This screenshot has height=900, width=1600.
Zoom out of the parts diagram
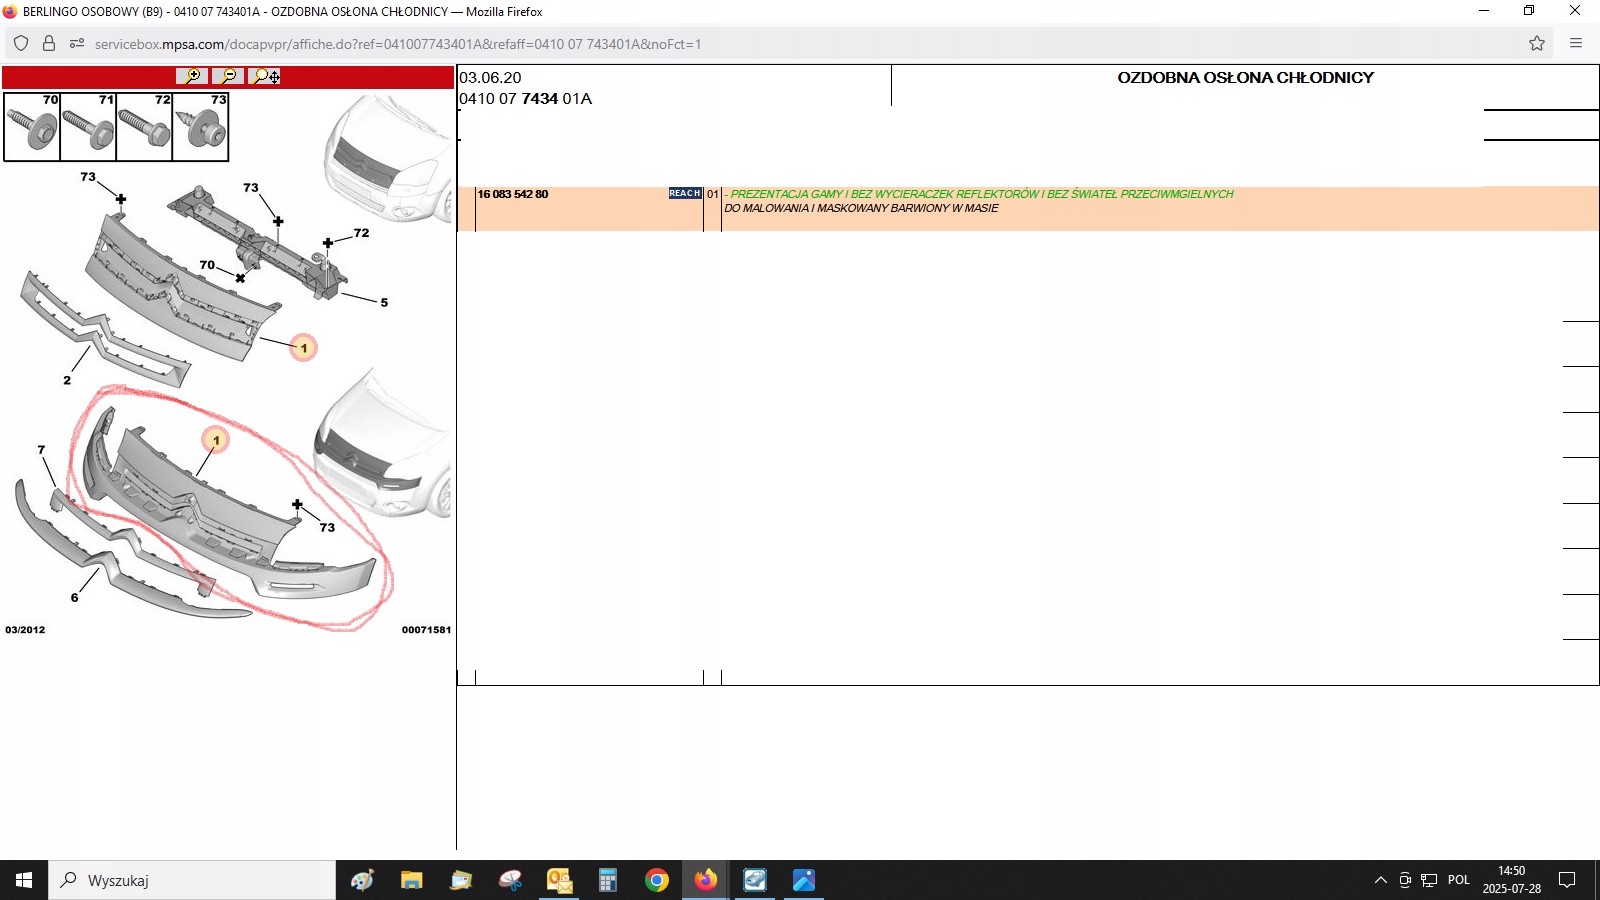point(228,76)
